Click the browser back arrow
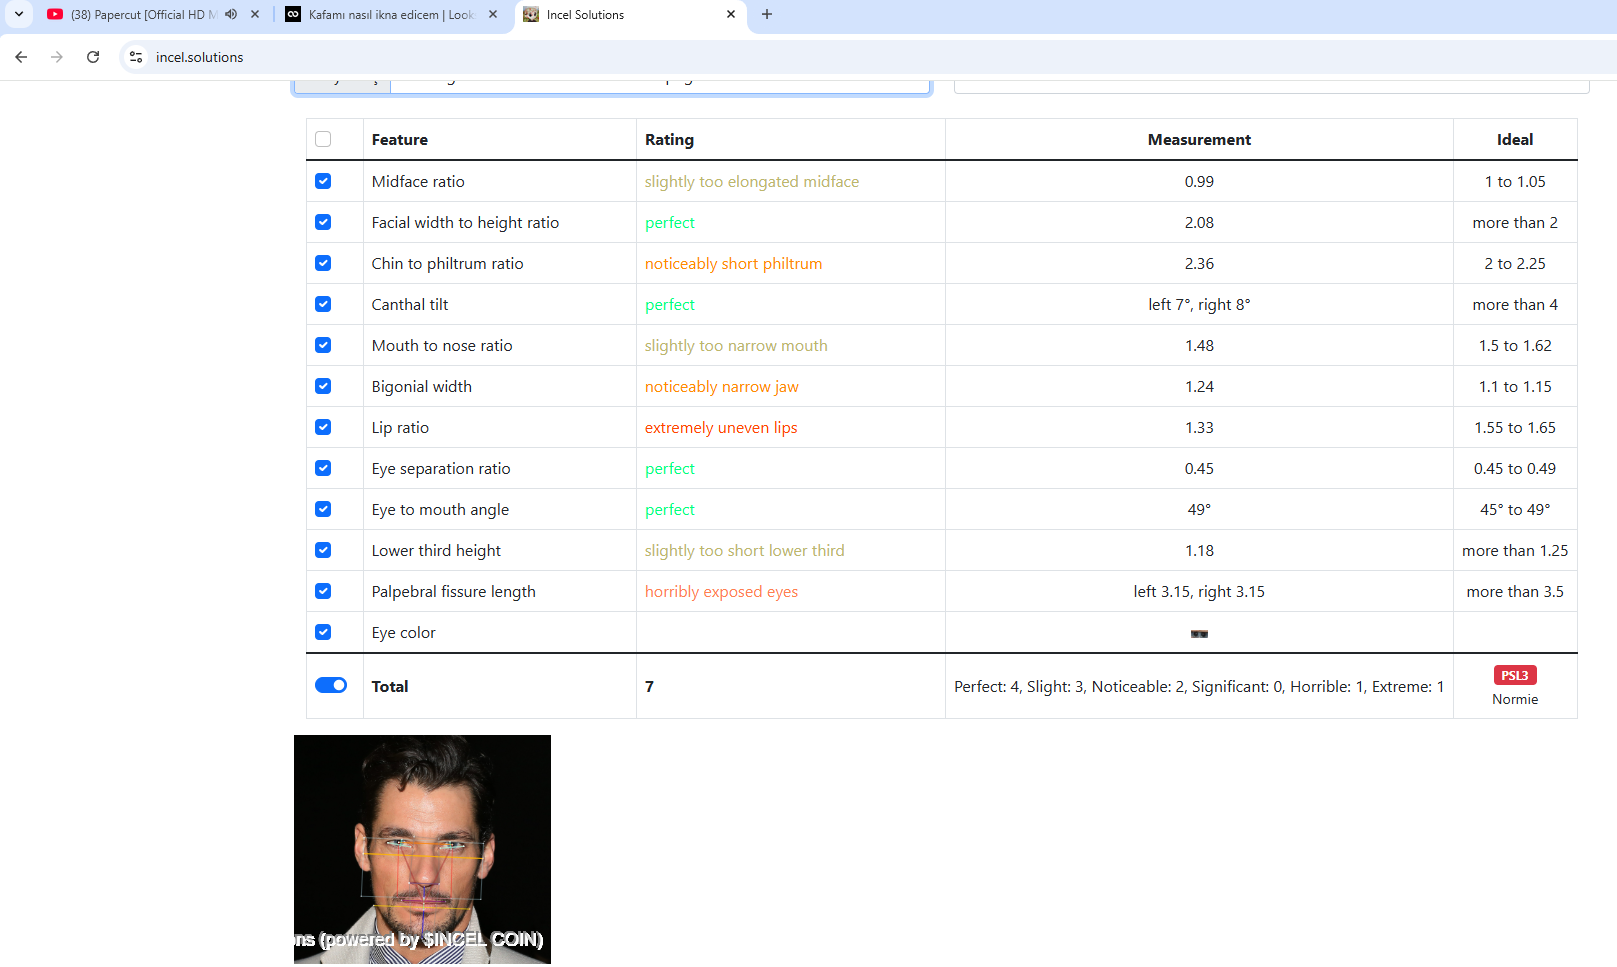1617x967 pixels. coord(21,57)
